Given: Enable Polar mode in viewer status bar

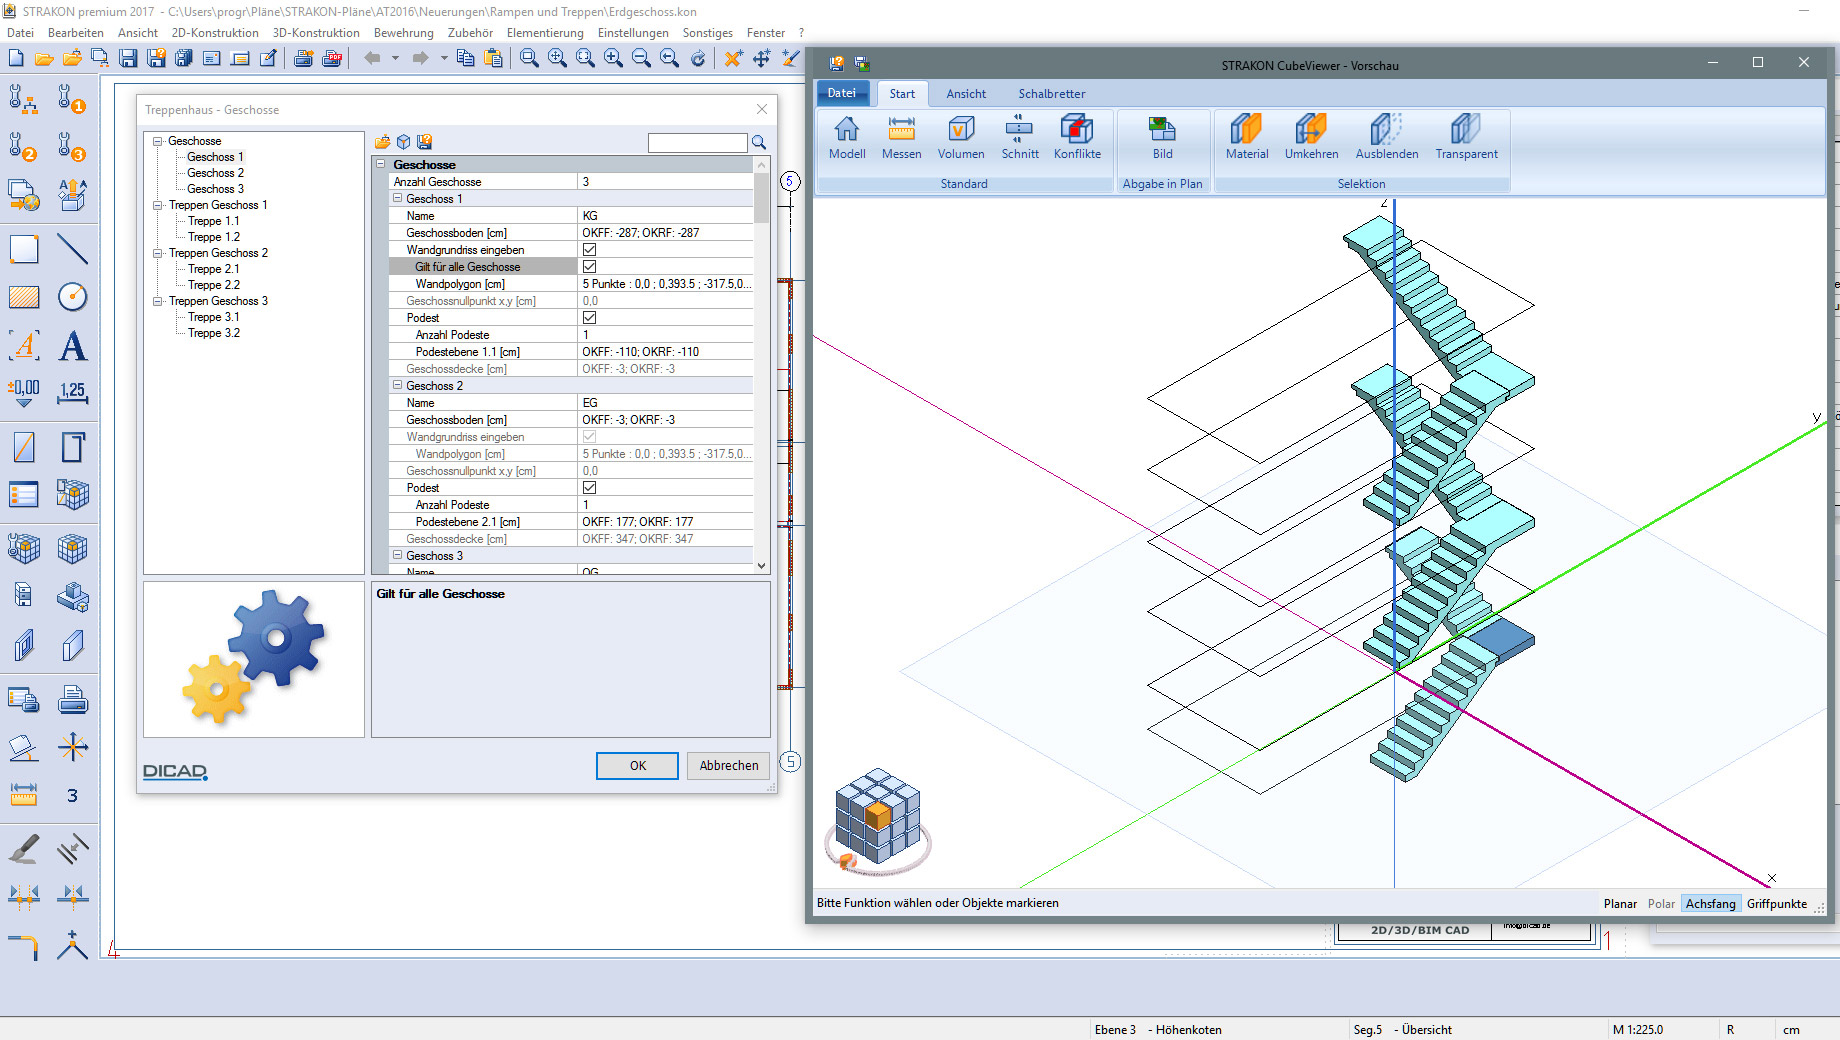Looking at the screenshot, I should 1661,904.
